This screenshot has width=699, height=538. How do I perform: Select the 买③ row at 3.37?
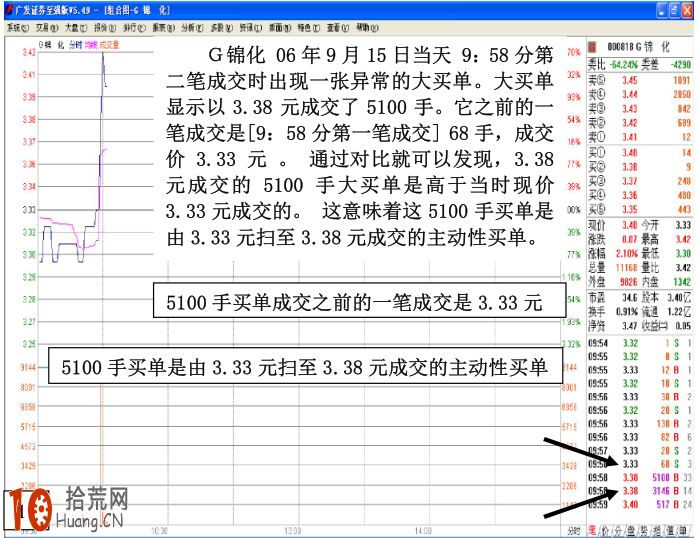coord(639,181)
